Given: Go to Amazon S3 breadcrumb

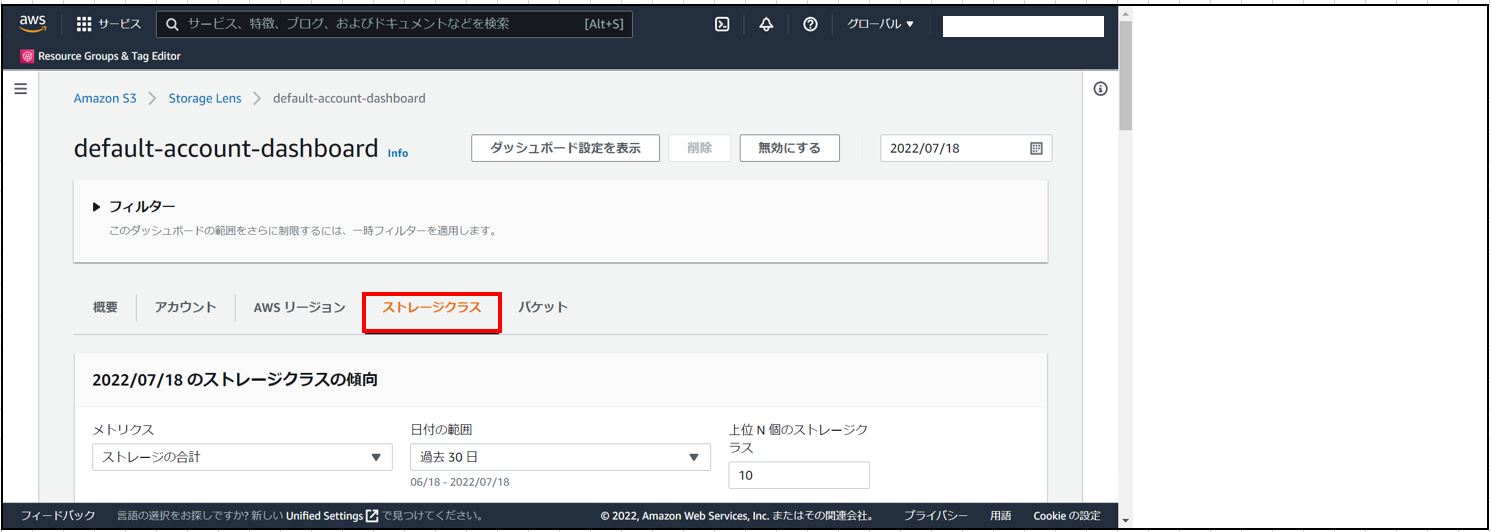Looking at the screenshot, I should 105,98.
